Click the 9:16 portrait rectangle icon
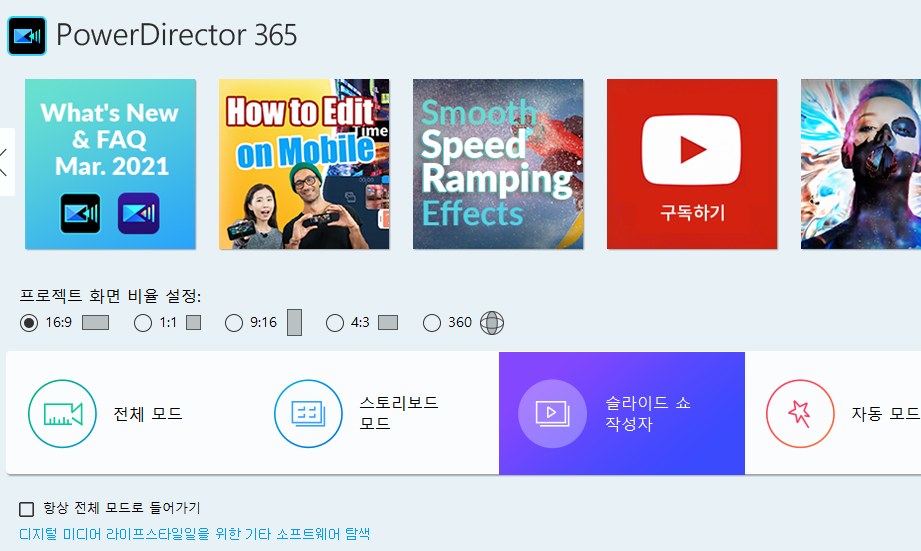Image resolution: width=921 pixels, height=551 pixels. click(294, 322)
